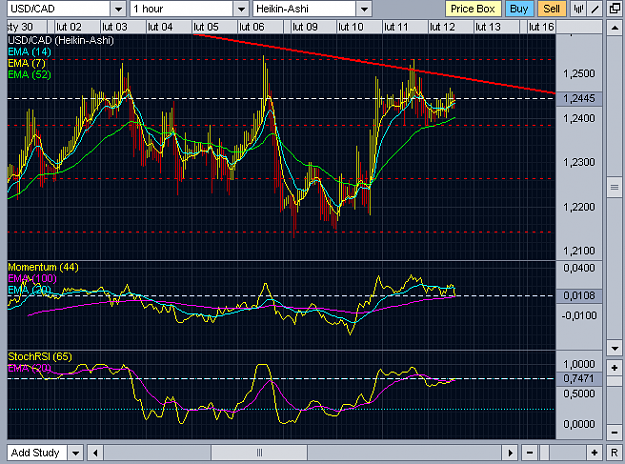Open the Heikin-Ashi chart type dropdown arrow
This screenshot has height=464, width=625.
(364, 9)
